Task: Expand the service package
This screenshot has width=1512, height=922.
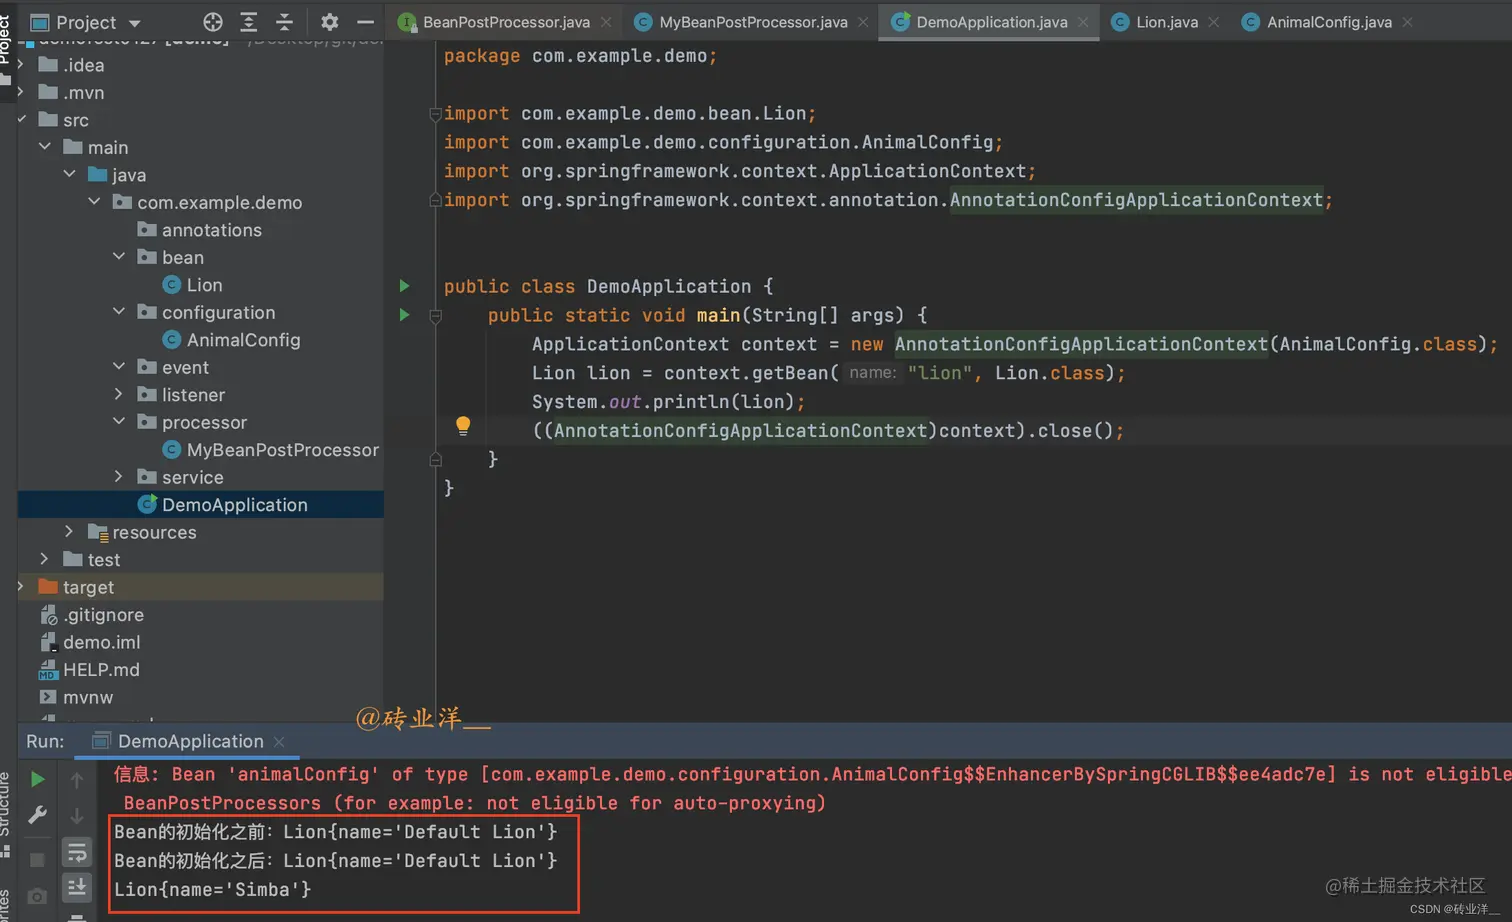Action: pos(119,477)
